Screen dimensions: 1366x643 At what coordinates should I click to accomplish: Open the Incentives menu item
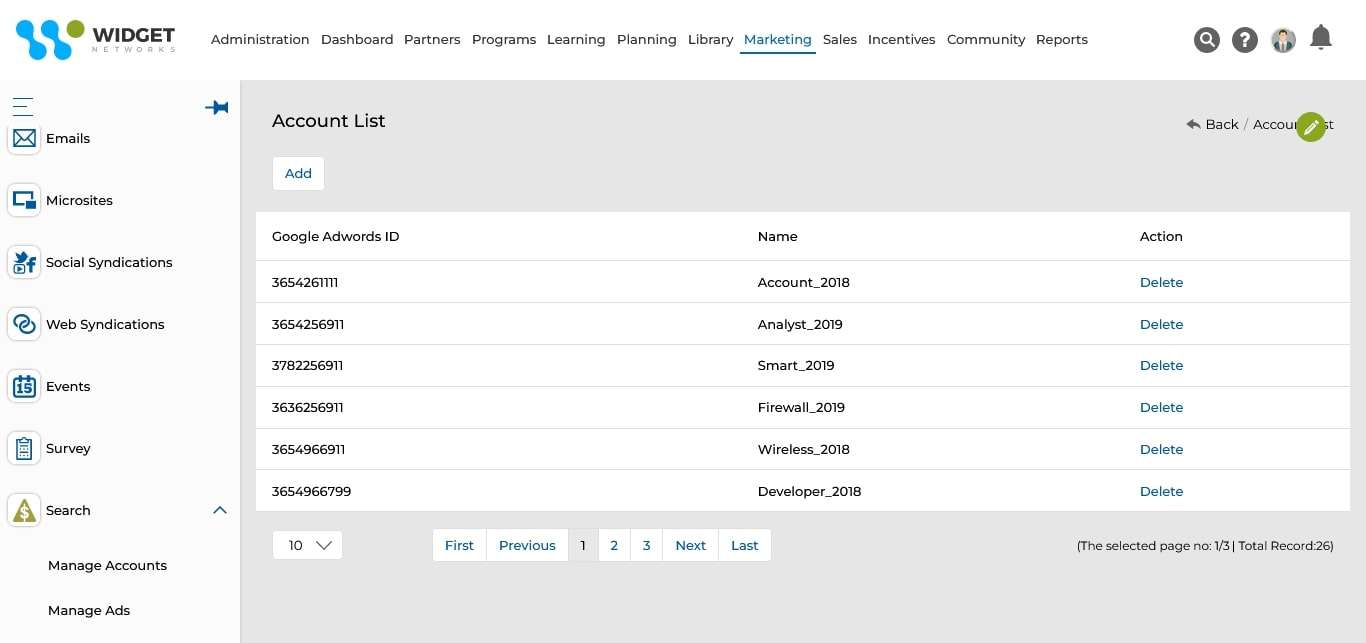click(x=901, y=39)
